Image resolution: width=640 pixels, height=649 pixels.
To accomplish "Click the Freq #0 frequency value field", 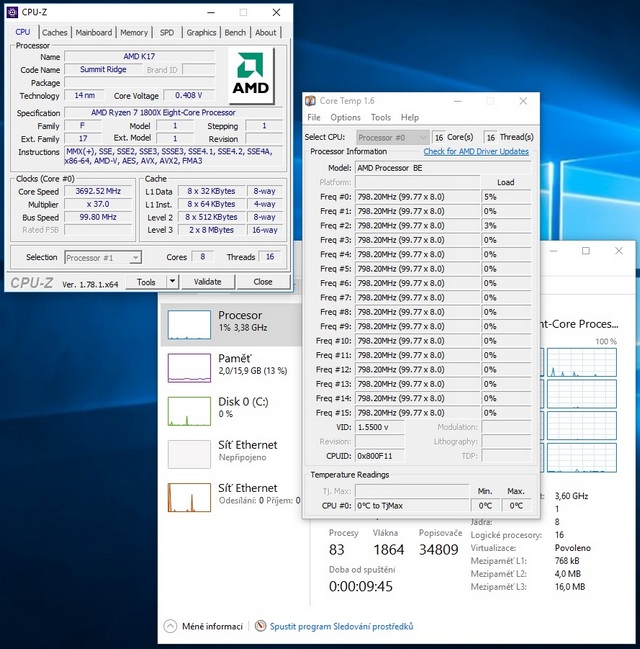I will click(x=417, y=197).
